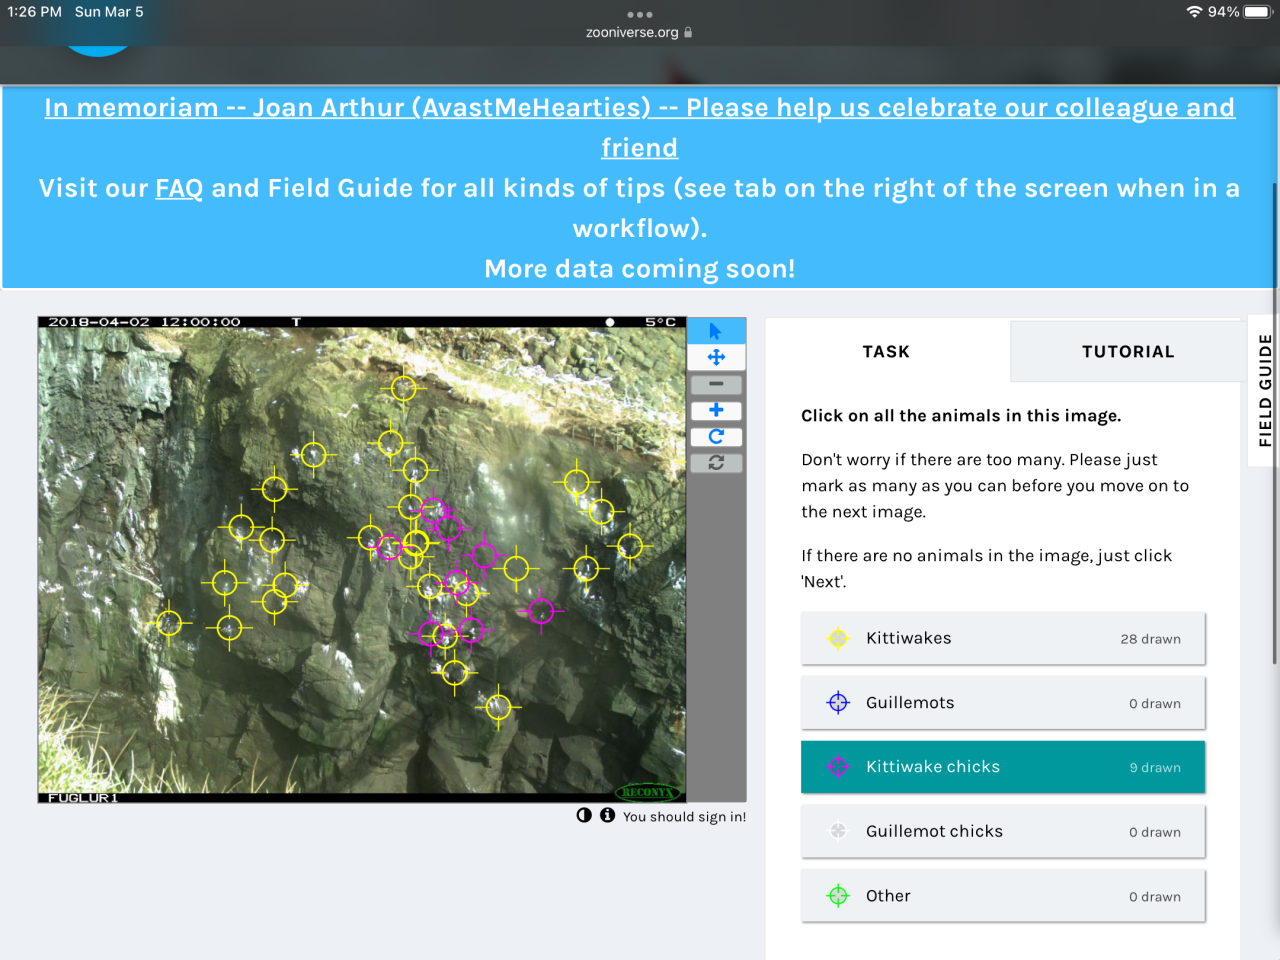Viewport: 1280px width, 960px height.
Task: Click the Guillemots '0 drawn' count
Action: (1155, 704)
